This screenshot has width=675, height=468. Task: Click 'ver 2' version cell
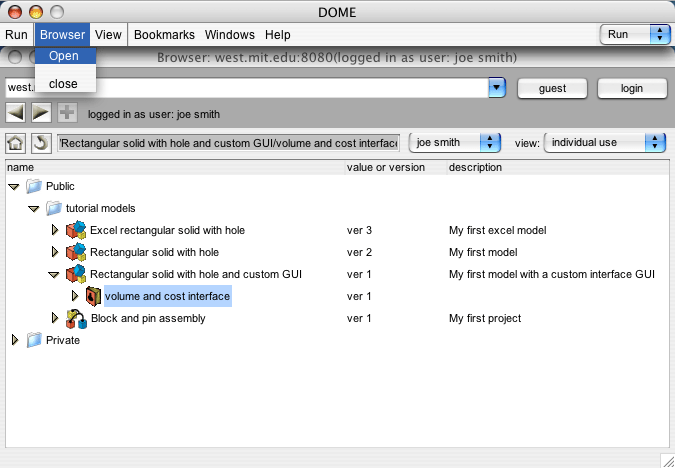359,252
